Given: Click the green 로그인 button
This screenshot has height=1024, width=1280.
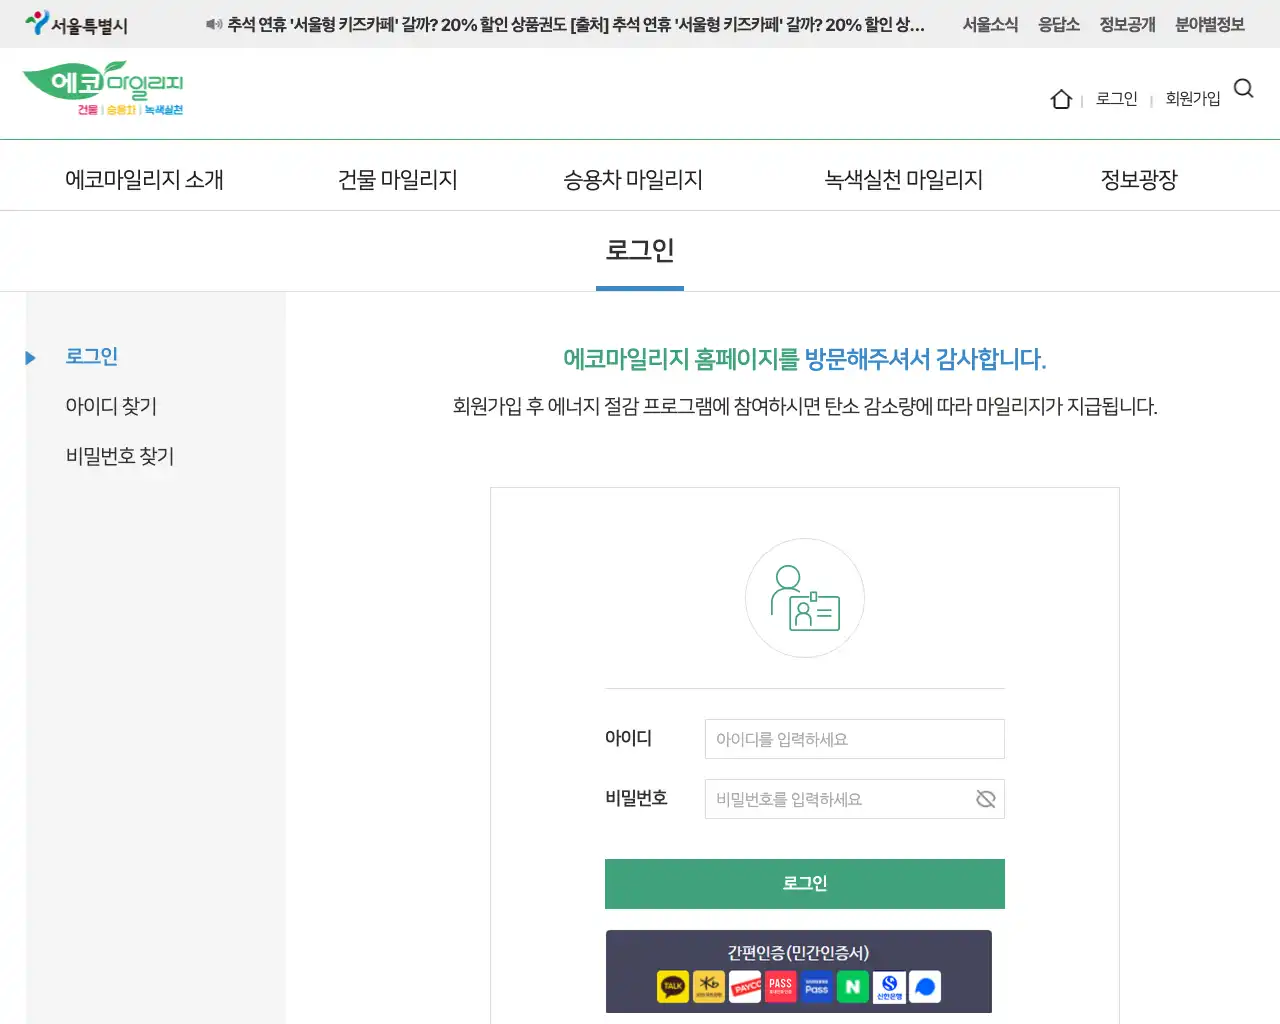Looking at the screenshot, I should point(805,884).
